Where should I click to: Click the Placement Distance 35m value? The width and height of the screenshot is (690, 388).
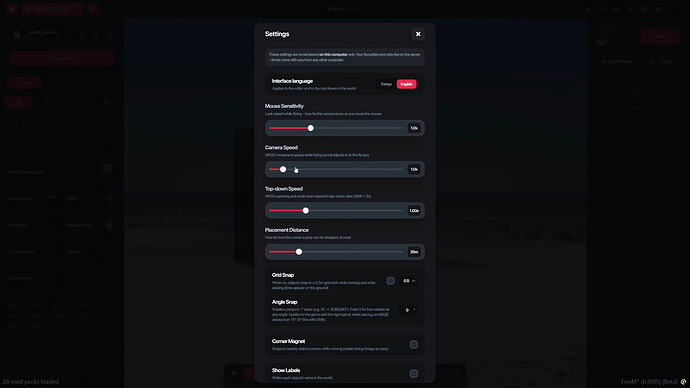click(414, 252)
